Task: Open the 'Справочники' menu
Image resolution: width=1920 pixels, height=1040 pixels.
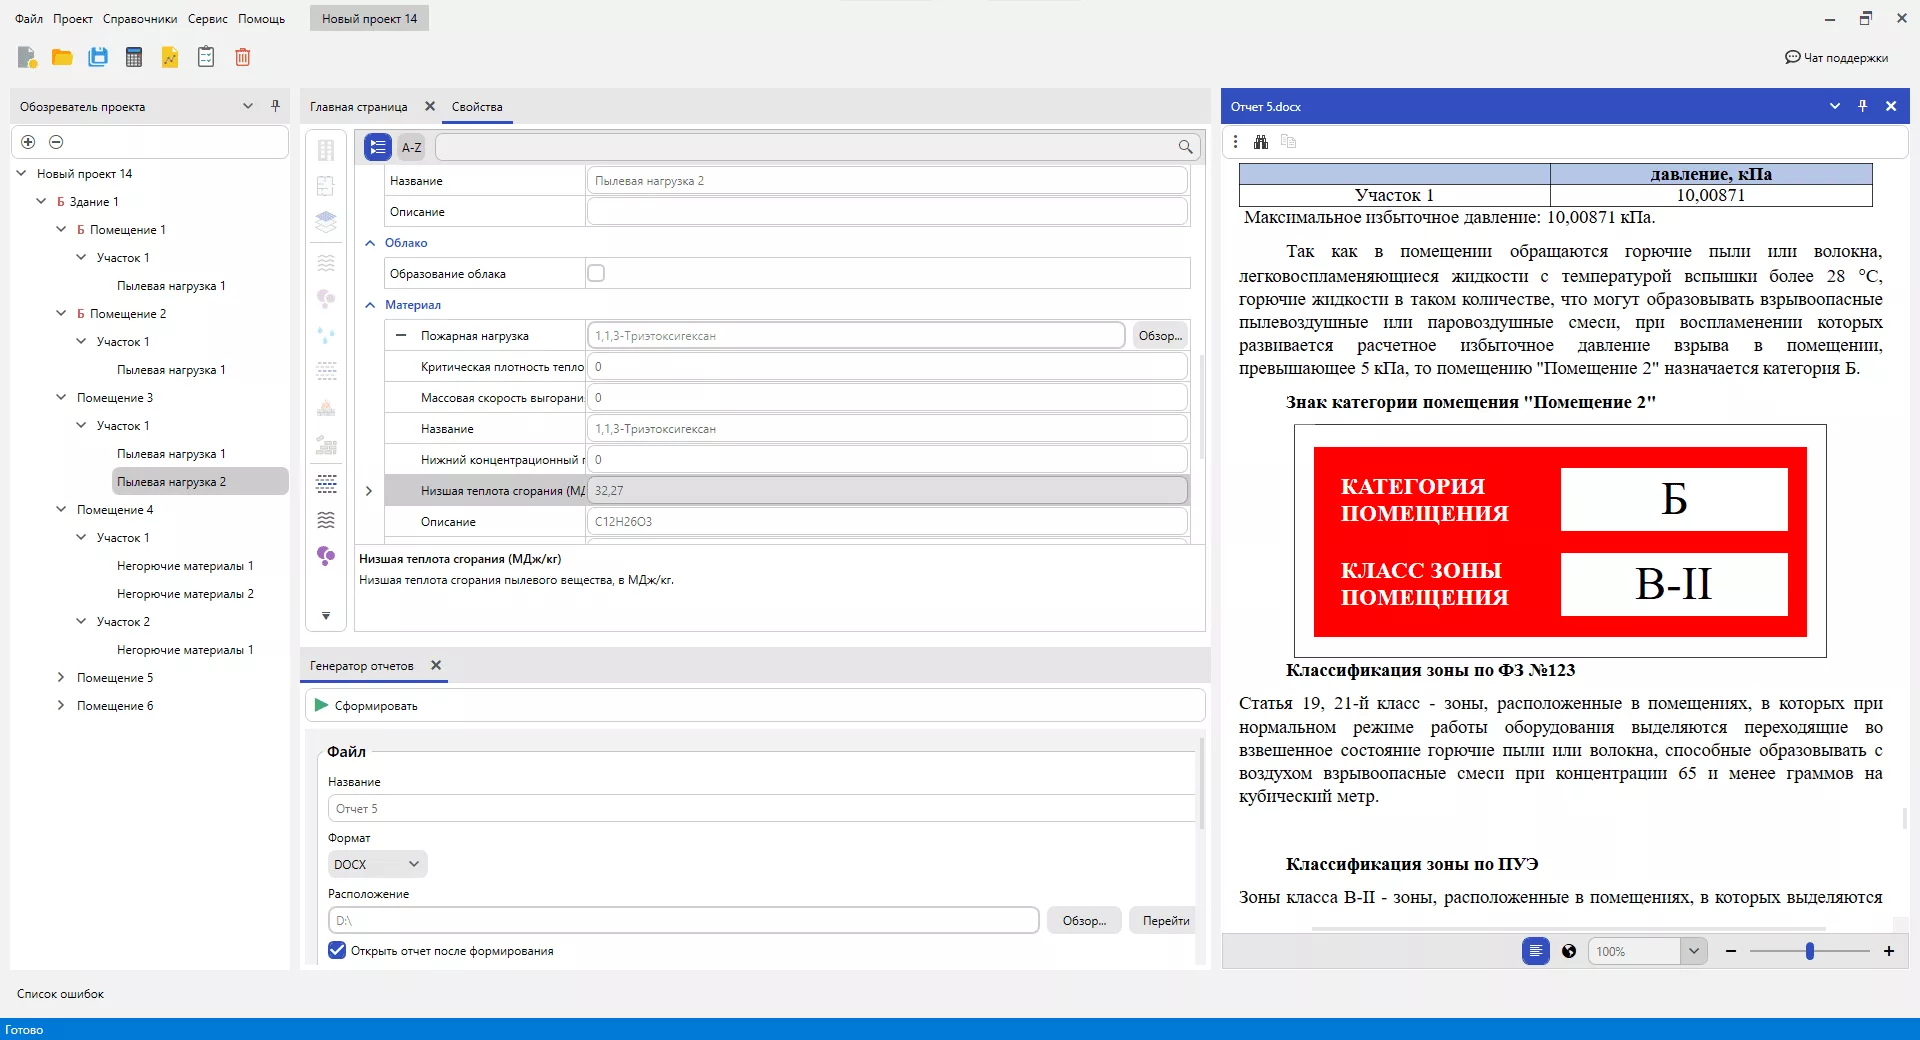Action: 140,19
